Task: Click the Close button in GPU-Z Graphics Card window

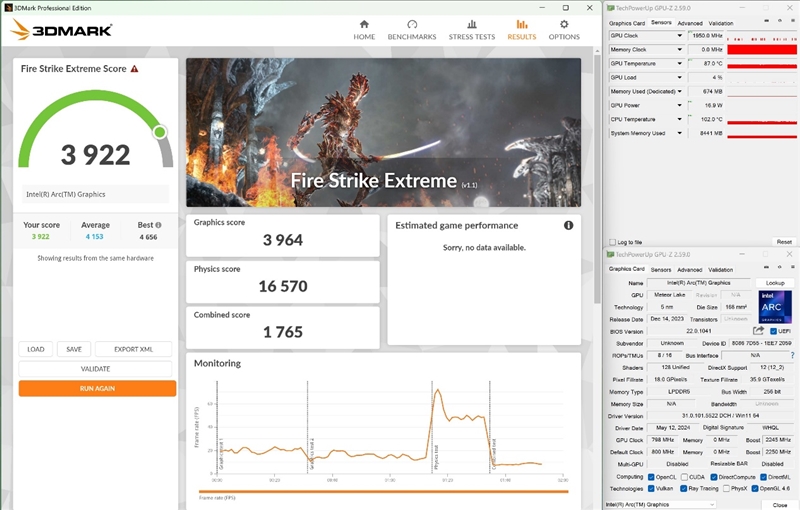Action: 779,505
